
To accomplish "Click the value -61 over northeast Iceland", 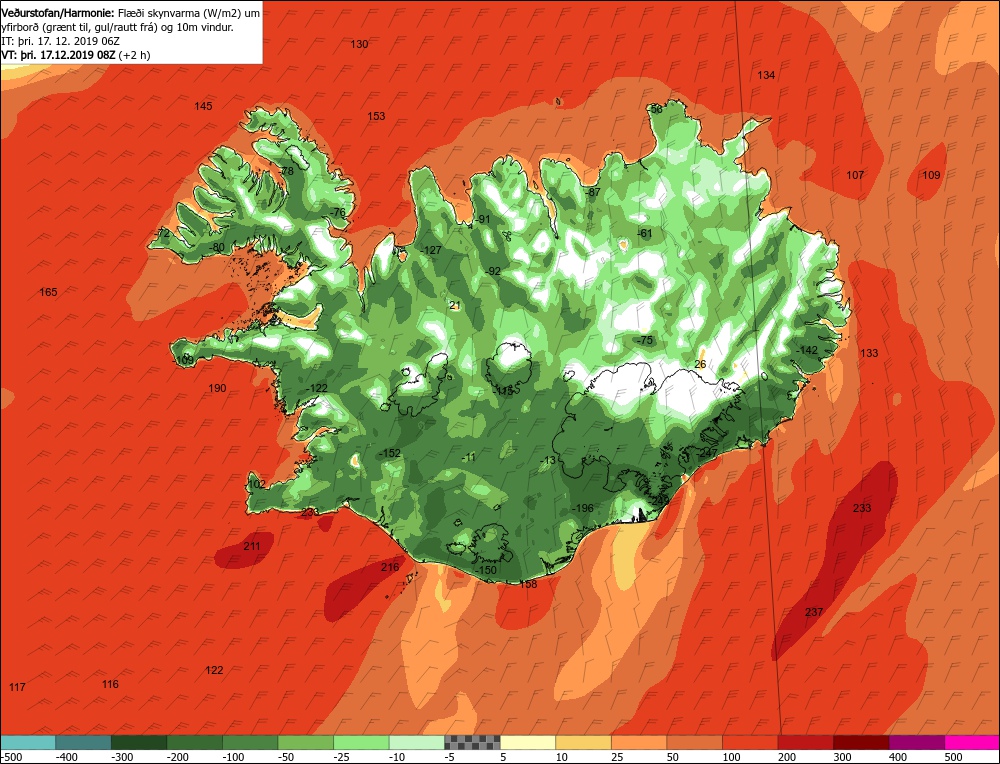I will (645, 233).
